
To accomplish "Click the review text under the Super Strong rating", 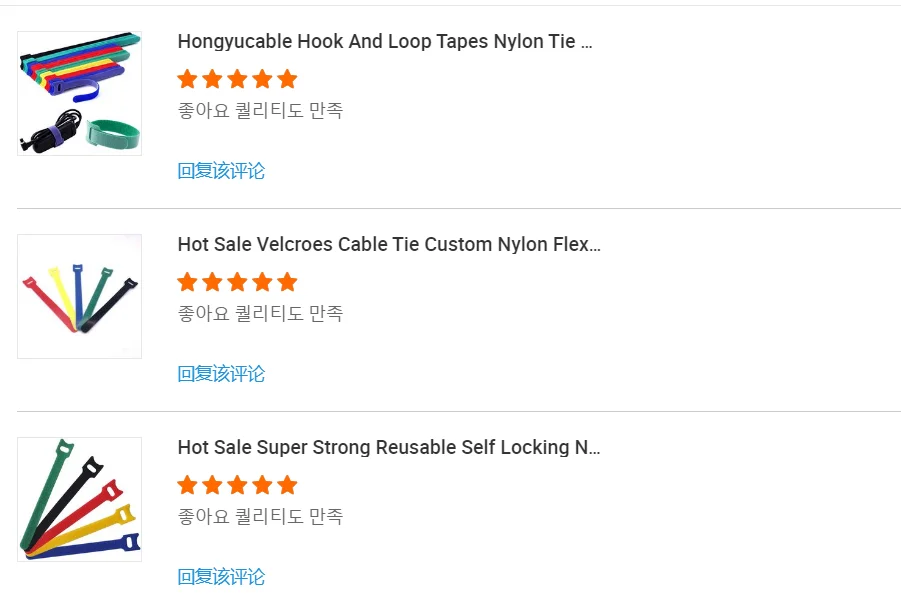I will click(x=260, y=517).
